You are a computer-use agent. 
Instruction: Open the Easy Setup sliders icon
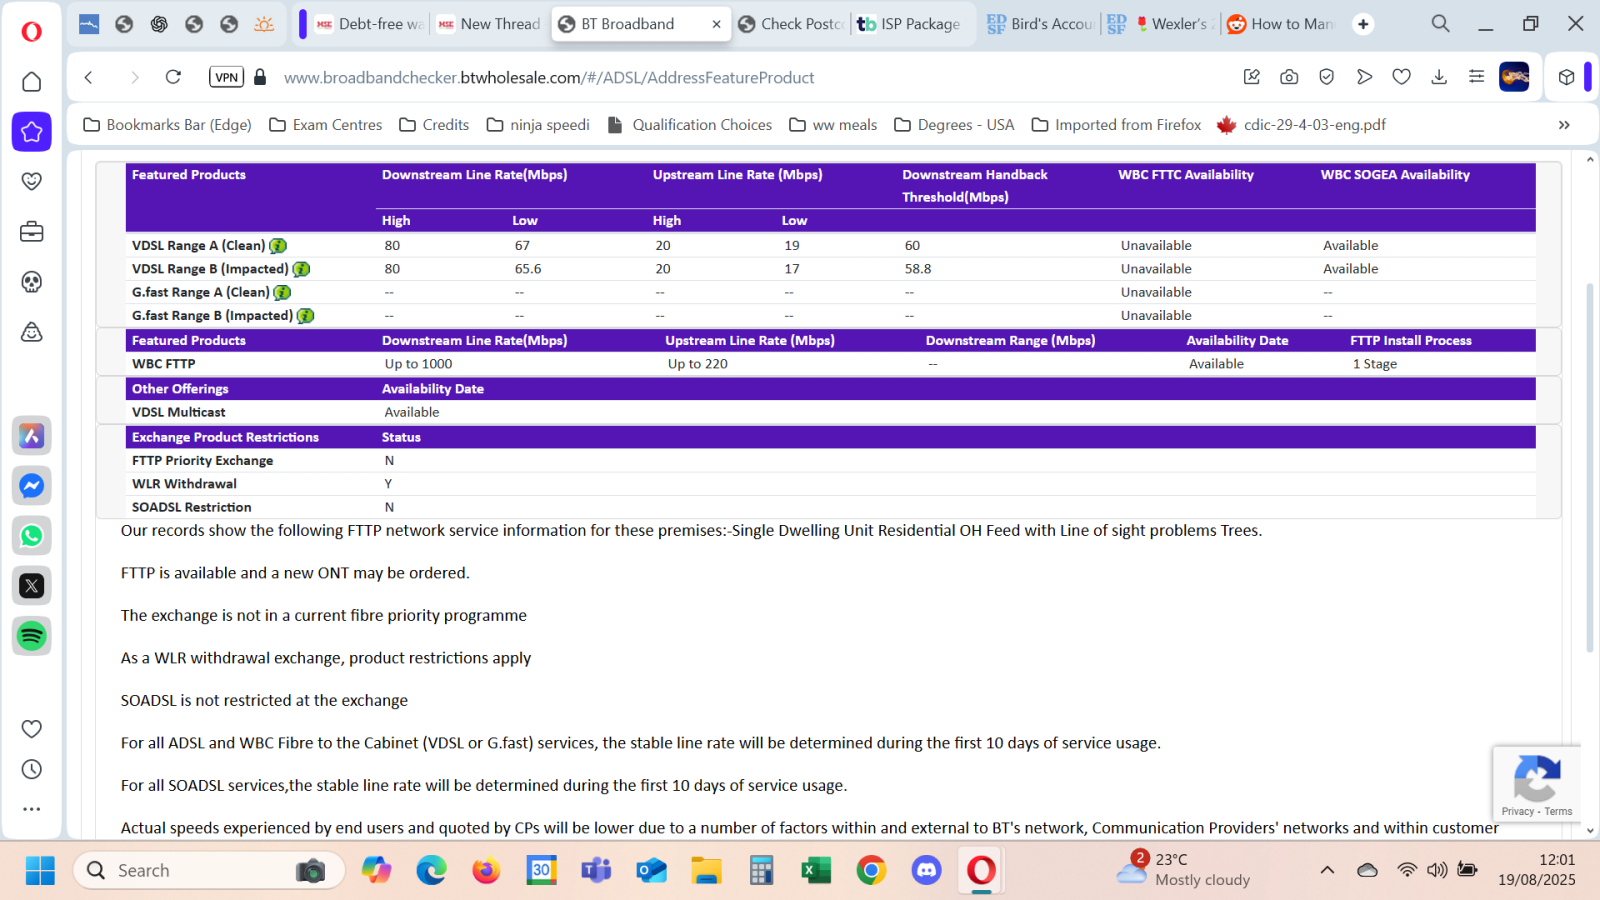[x=1476, y=77]
